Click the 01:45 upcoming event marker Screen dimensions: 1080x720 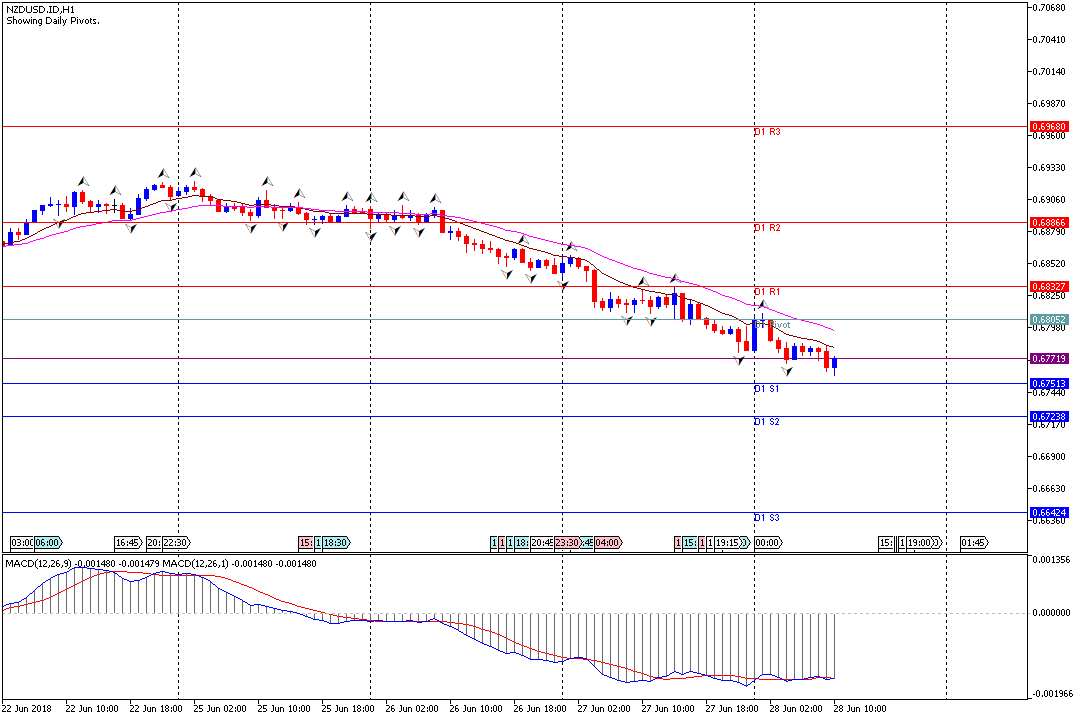coord(974,543)
